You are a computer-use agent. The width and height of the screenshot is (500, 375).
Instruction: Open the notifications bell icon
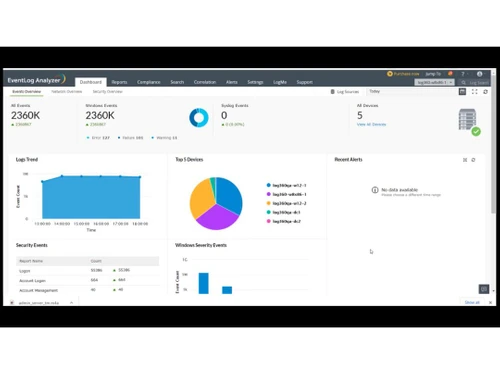coord(450,74)
